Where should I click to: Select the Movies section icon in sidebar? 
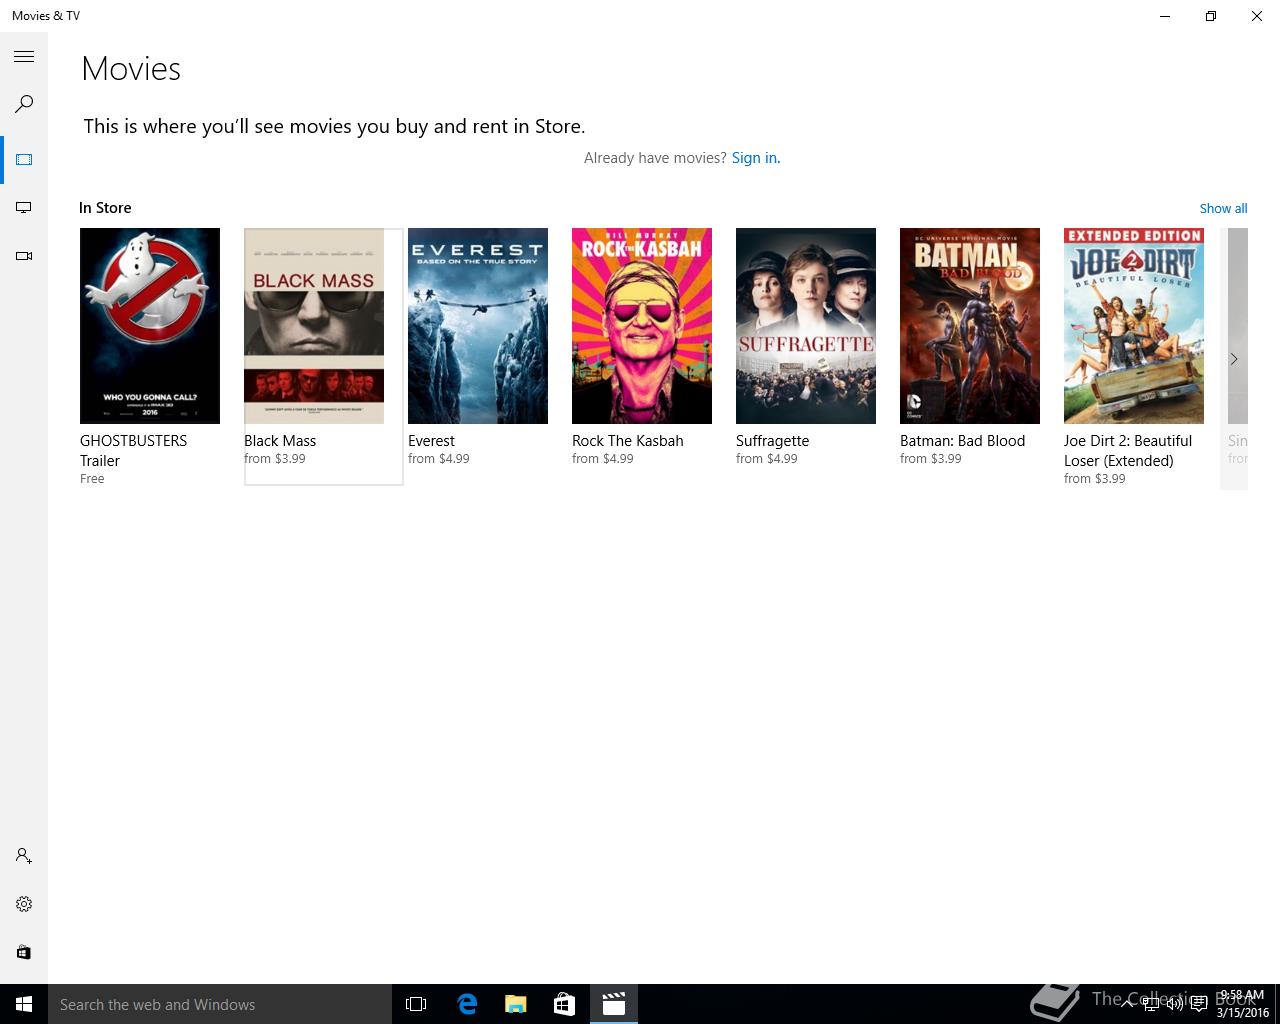coord(24,160)
